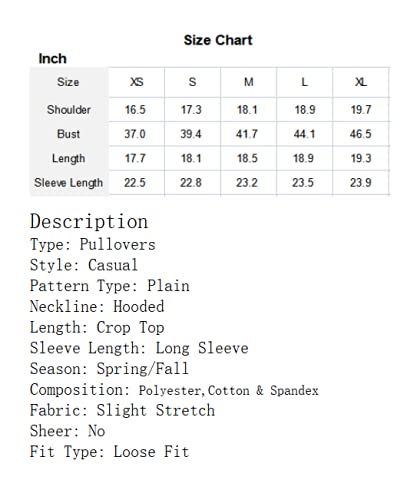
Task: Select the Type: Pullovers line
Action: [x=93, y=245]
